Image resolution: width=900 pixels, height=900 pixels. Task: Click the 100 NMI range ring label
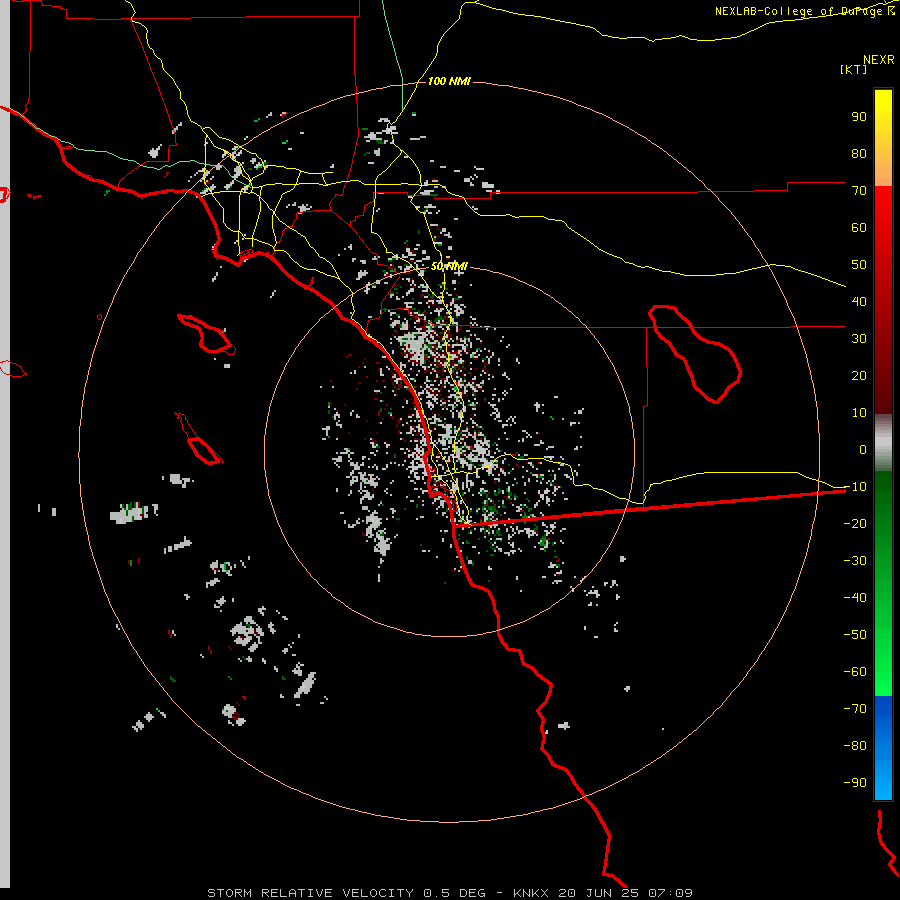coord(449,81)
